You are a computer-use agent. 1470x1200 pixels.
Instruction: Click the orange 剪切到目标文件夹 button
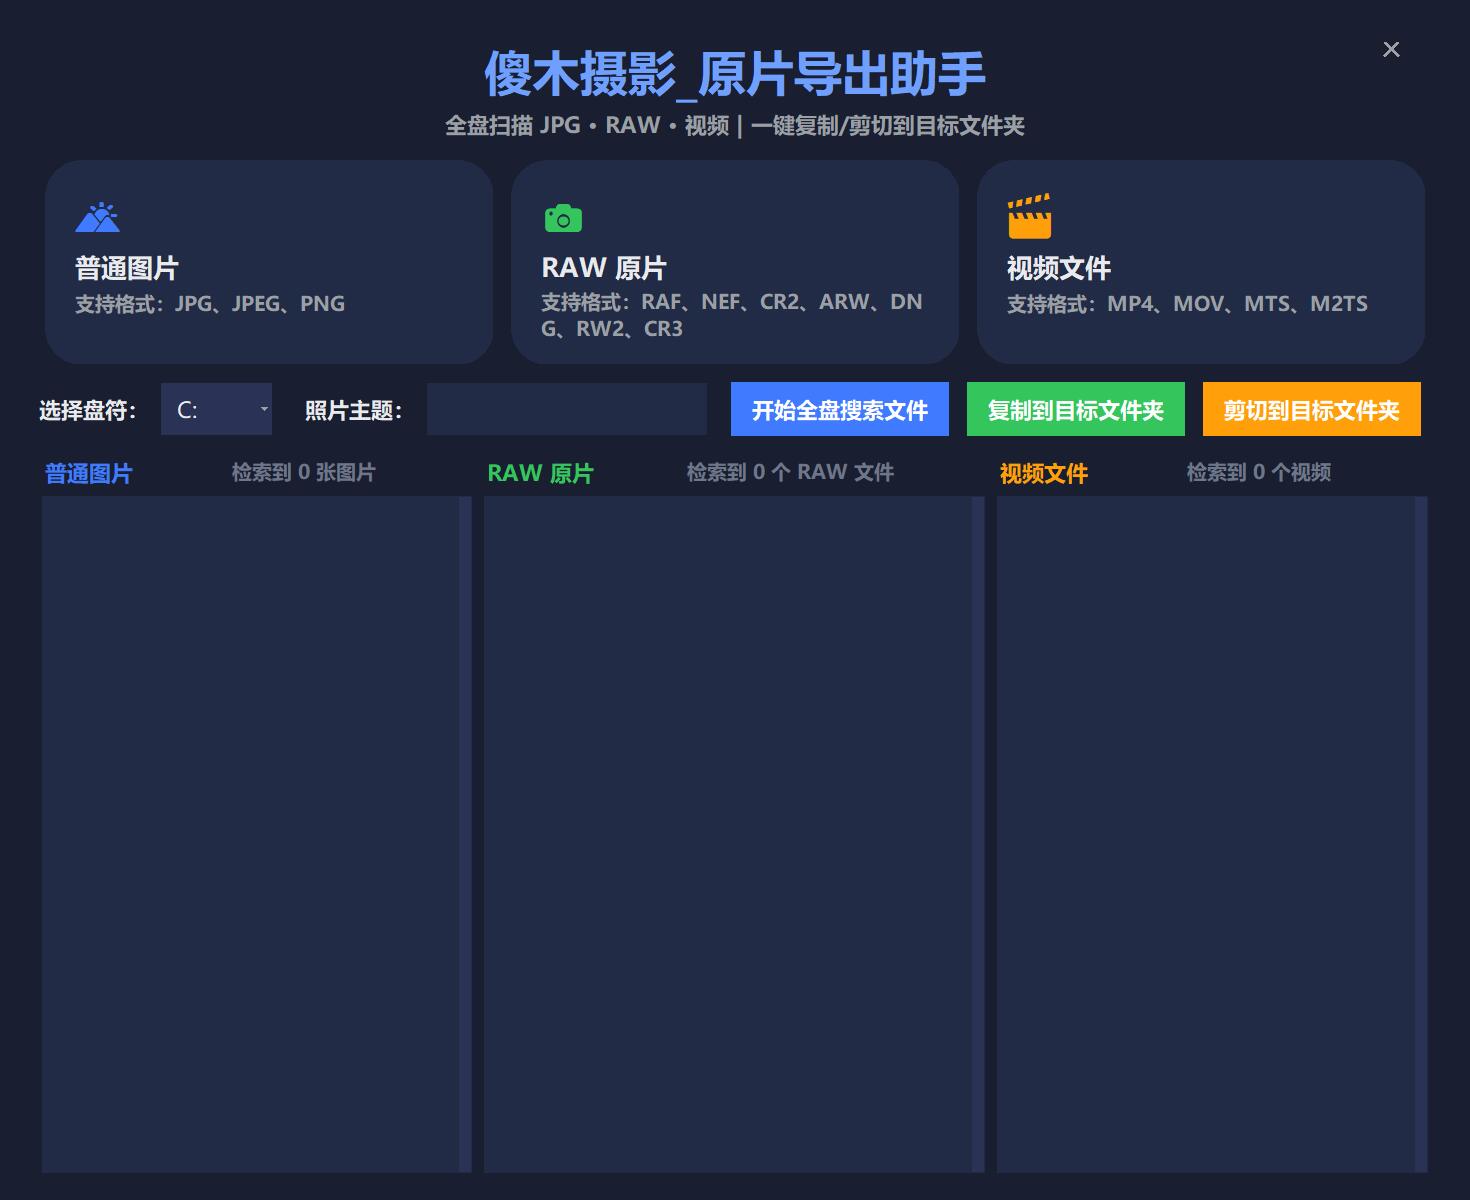[1311, 409]
